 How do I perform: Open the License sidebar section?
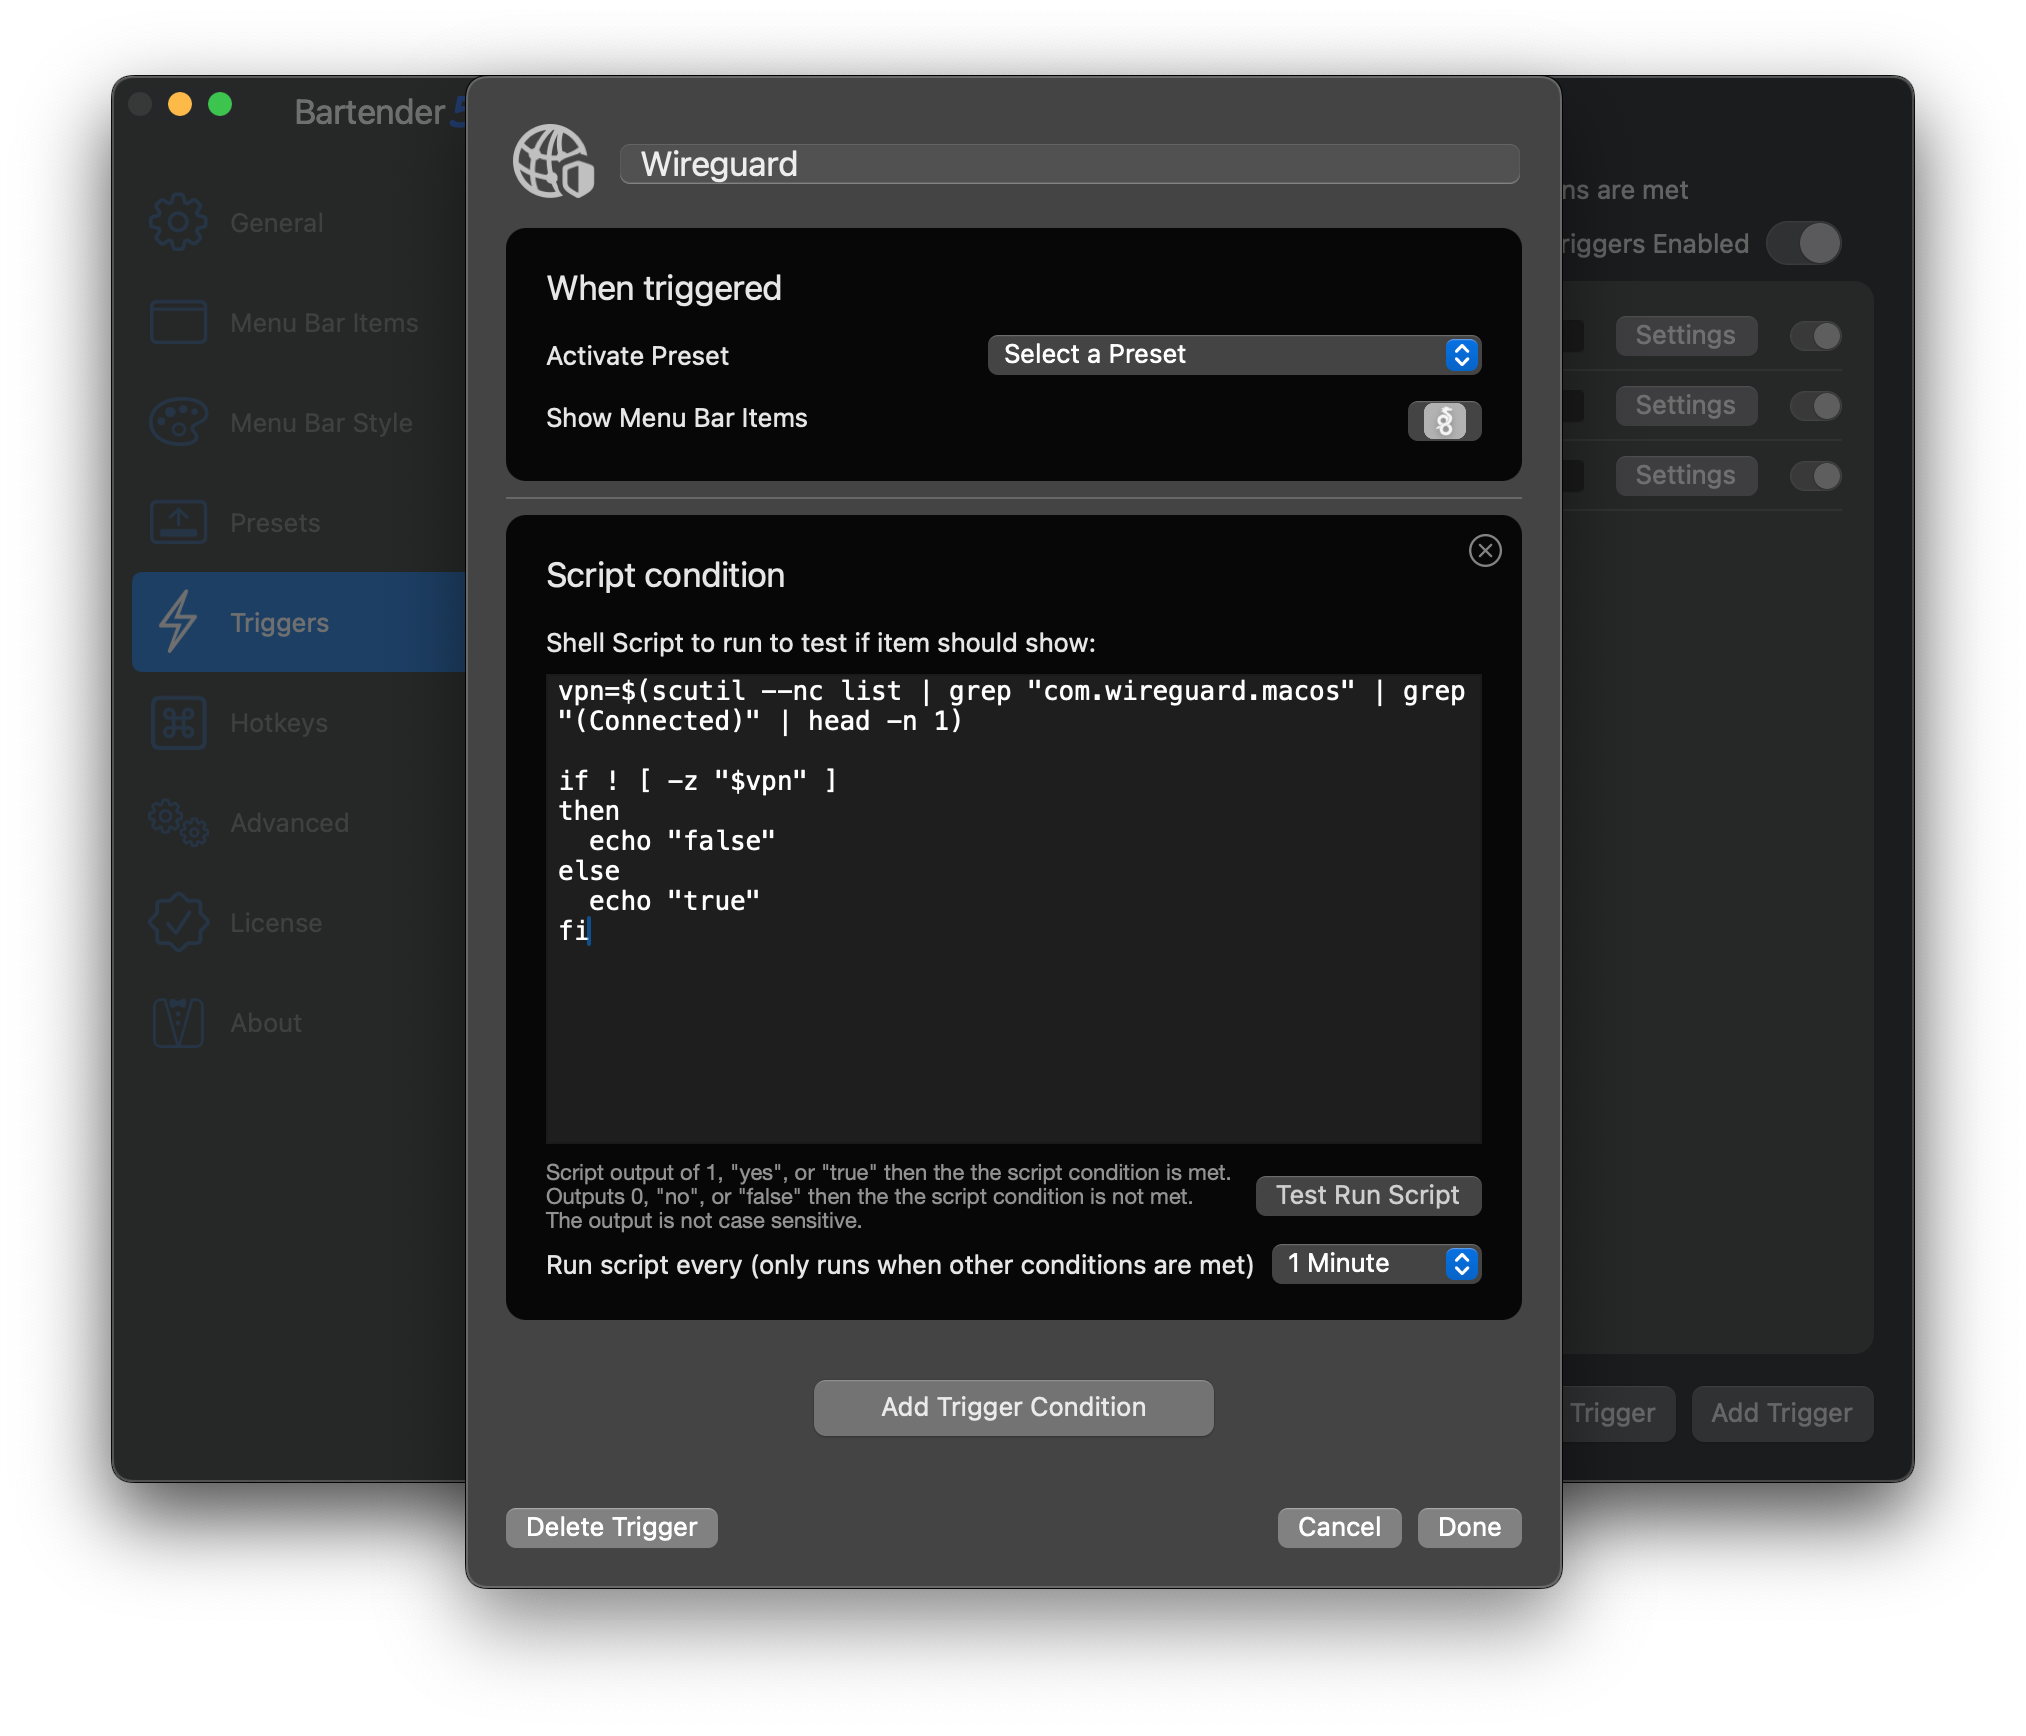298,922
